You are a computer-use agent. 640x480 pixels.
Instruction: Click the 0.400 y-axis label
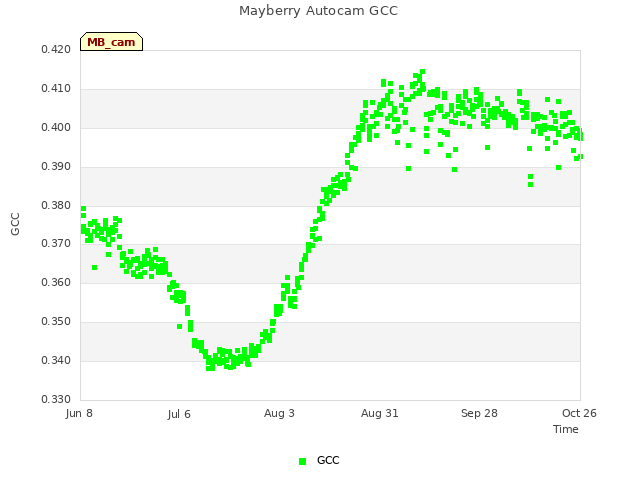[56, 128]
